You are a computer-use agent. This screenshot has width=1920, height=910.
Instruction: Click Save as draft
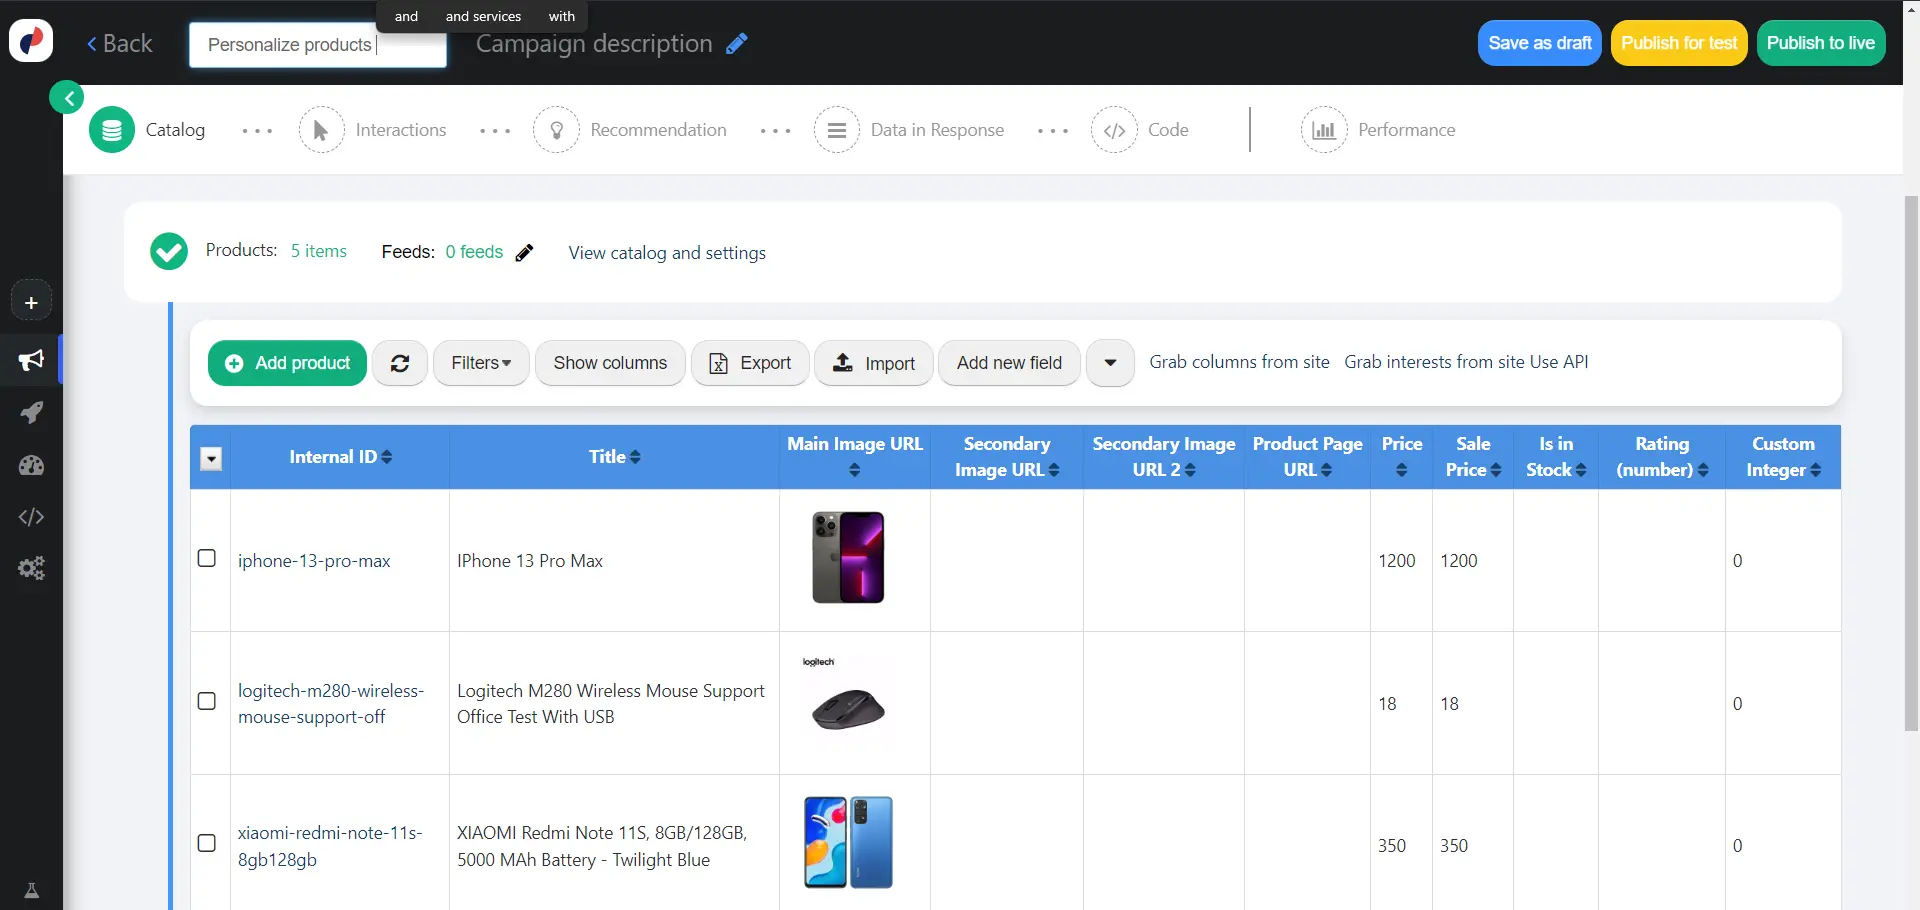(1539, 43)
